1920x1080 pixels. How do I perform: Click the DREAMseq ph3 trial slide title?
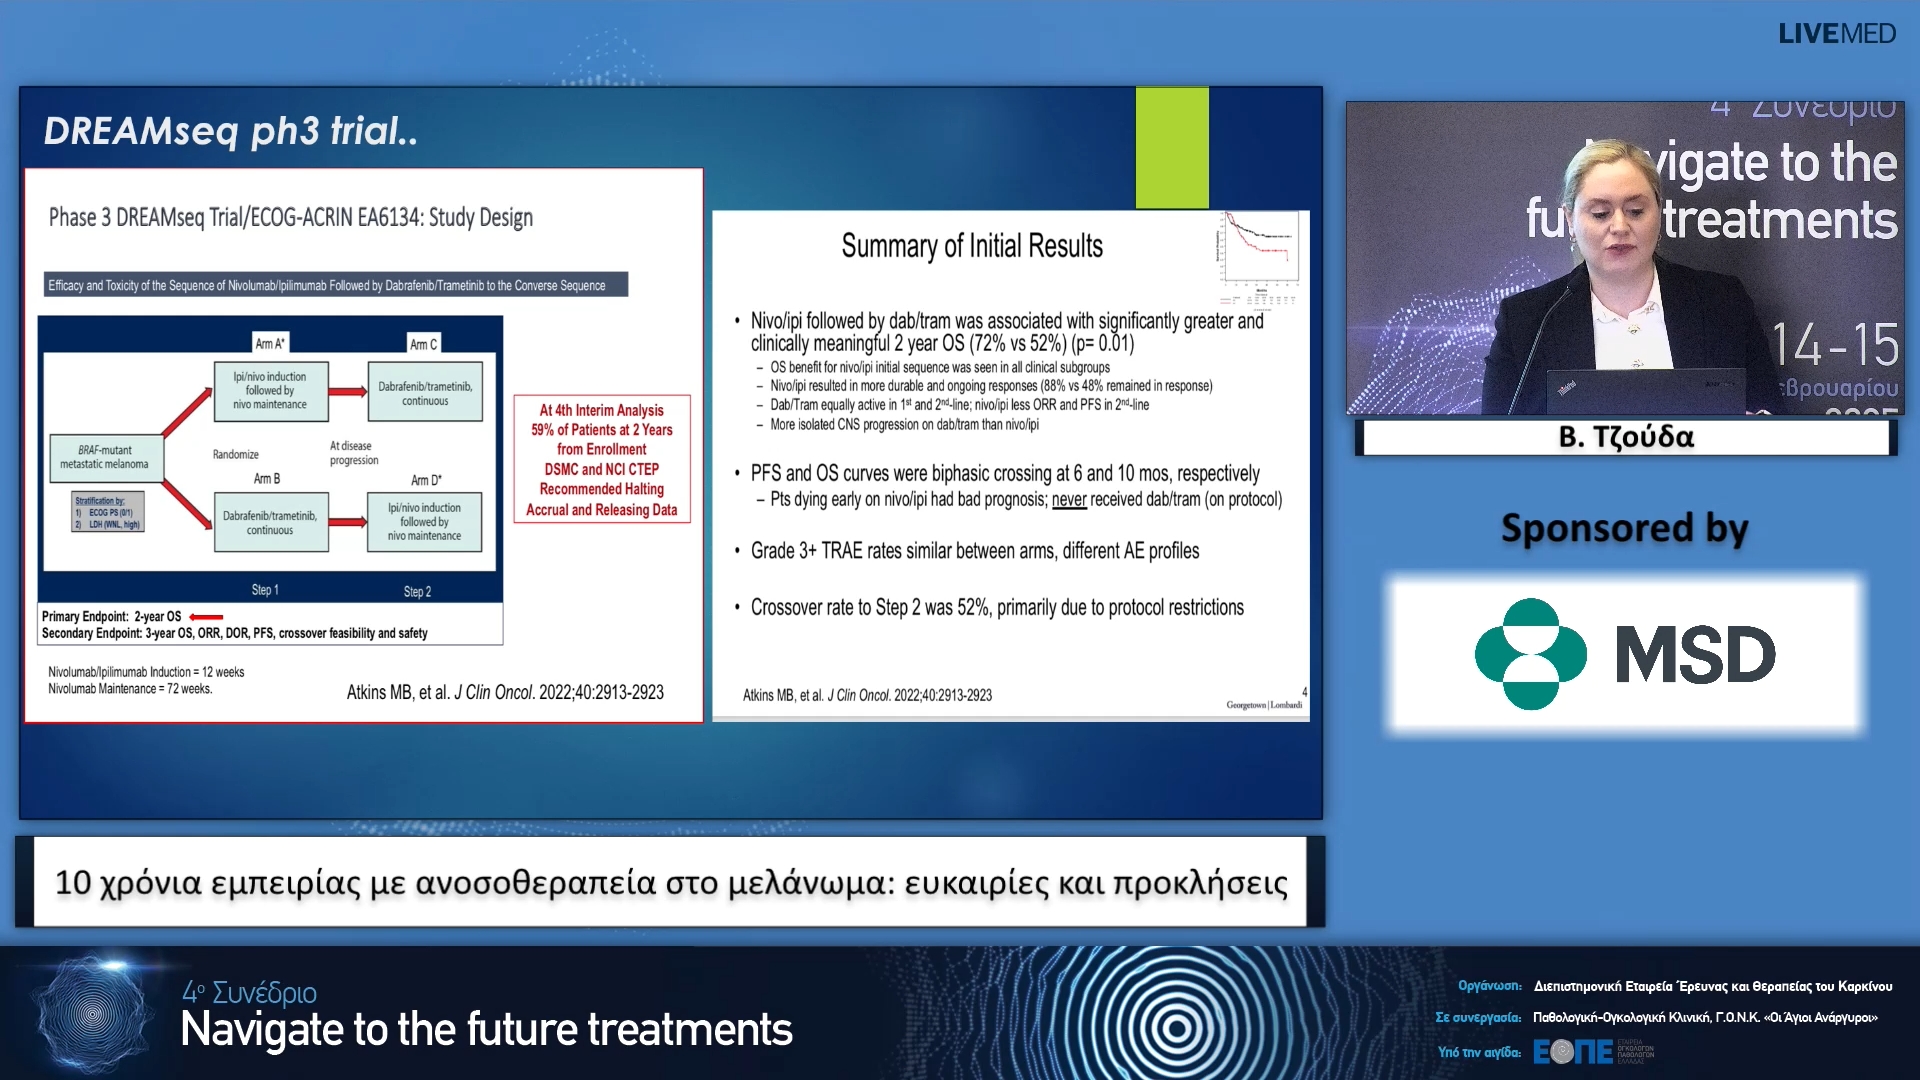[230, 131]
